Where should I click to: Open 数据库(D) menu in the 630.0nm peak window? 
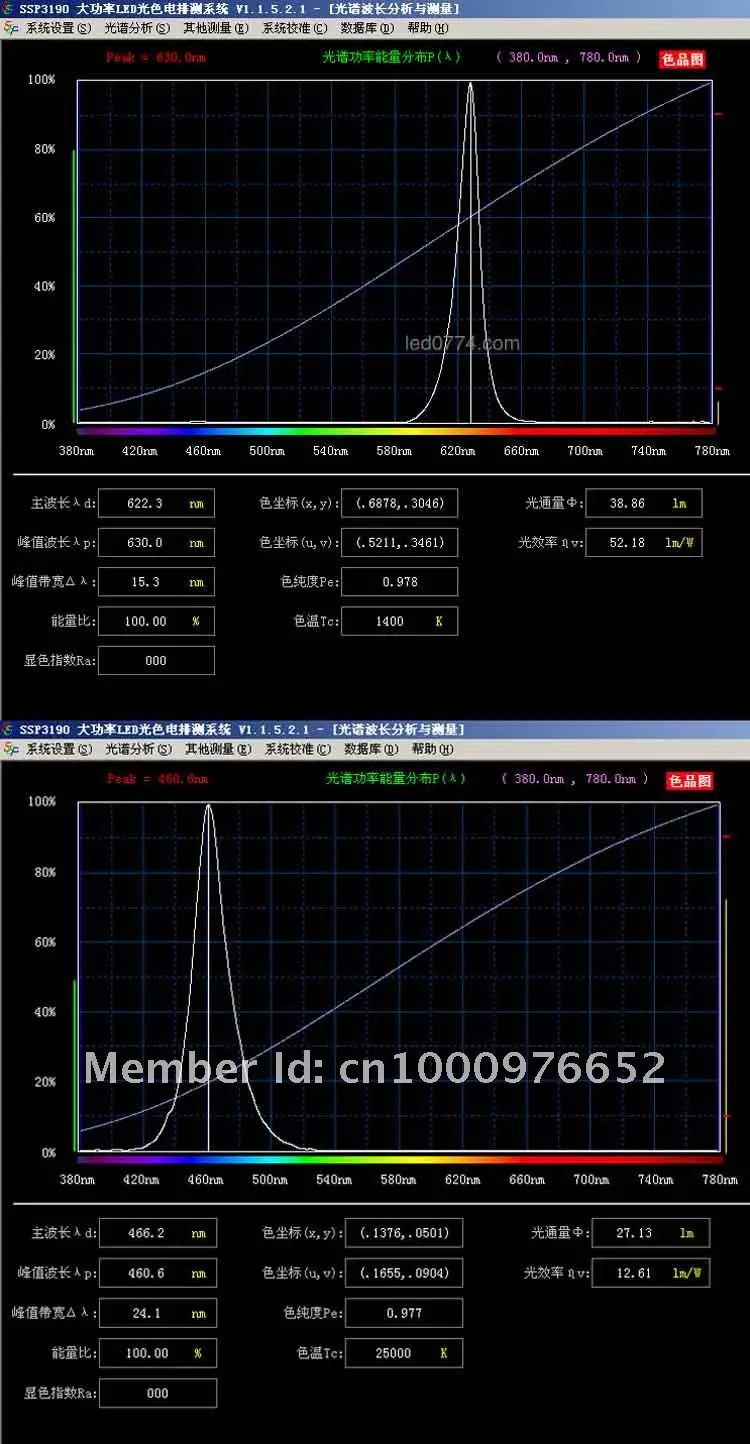click(367, 29)
